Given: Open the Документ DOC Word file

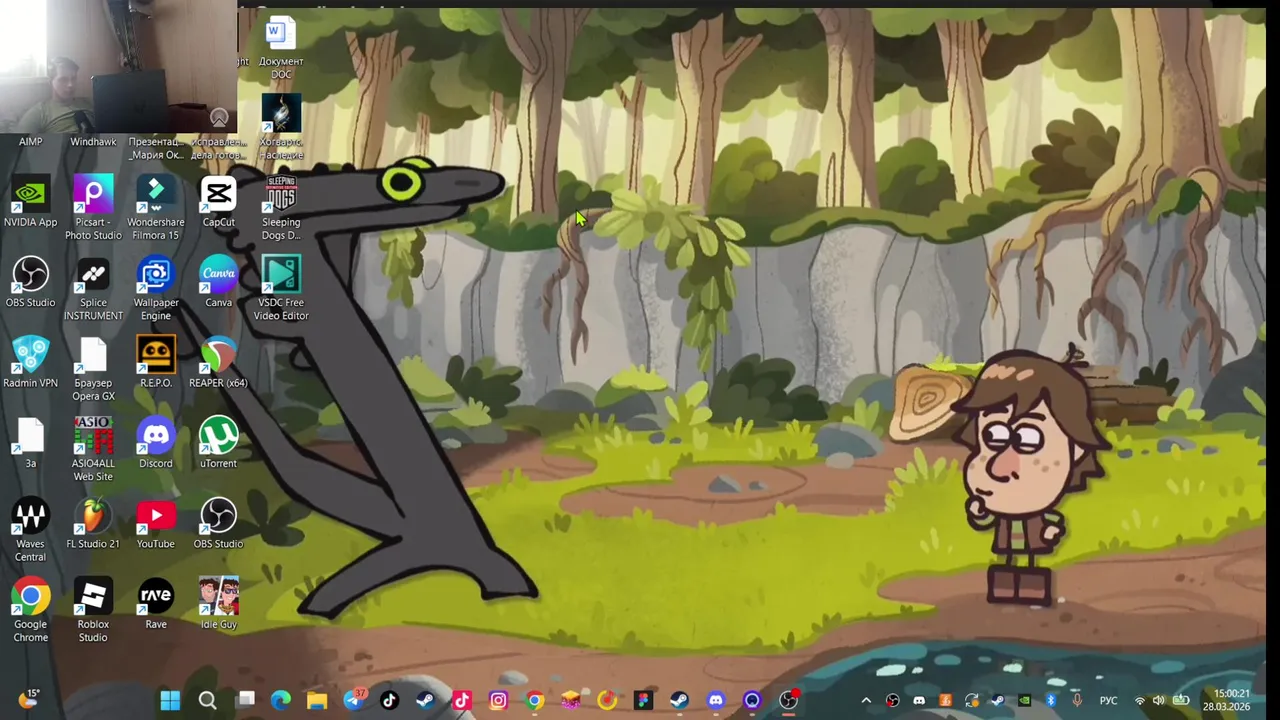Looking at the screenshot, I should [x=281, y=49].
